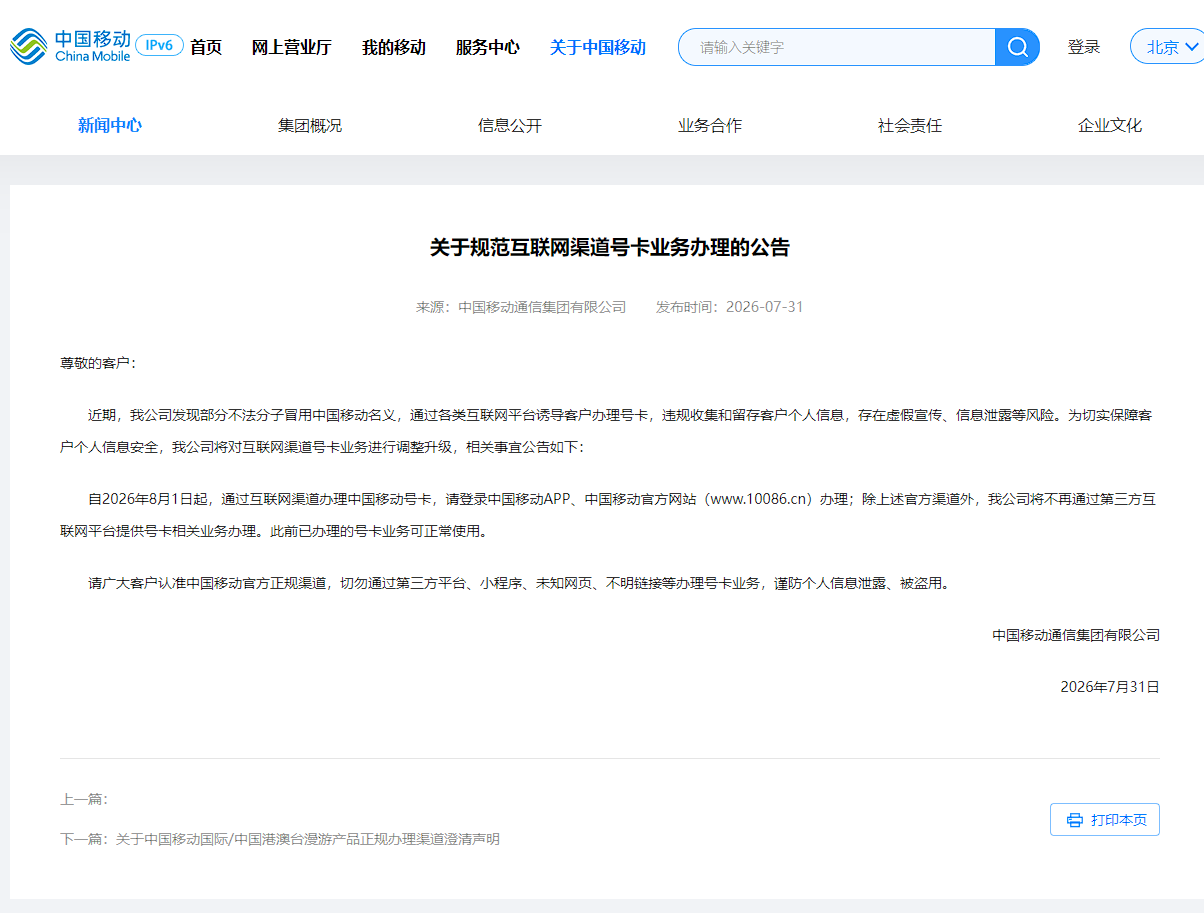Image resolution: width=1204 pixels, height=913 pixels.
Task: Click the 打印本页 print button
Action: click(x=1105, y=819)
